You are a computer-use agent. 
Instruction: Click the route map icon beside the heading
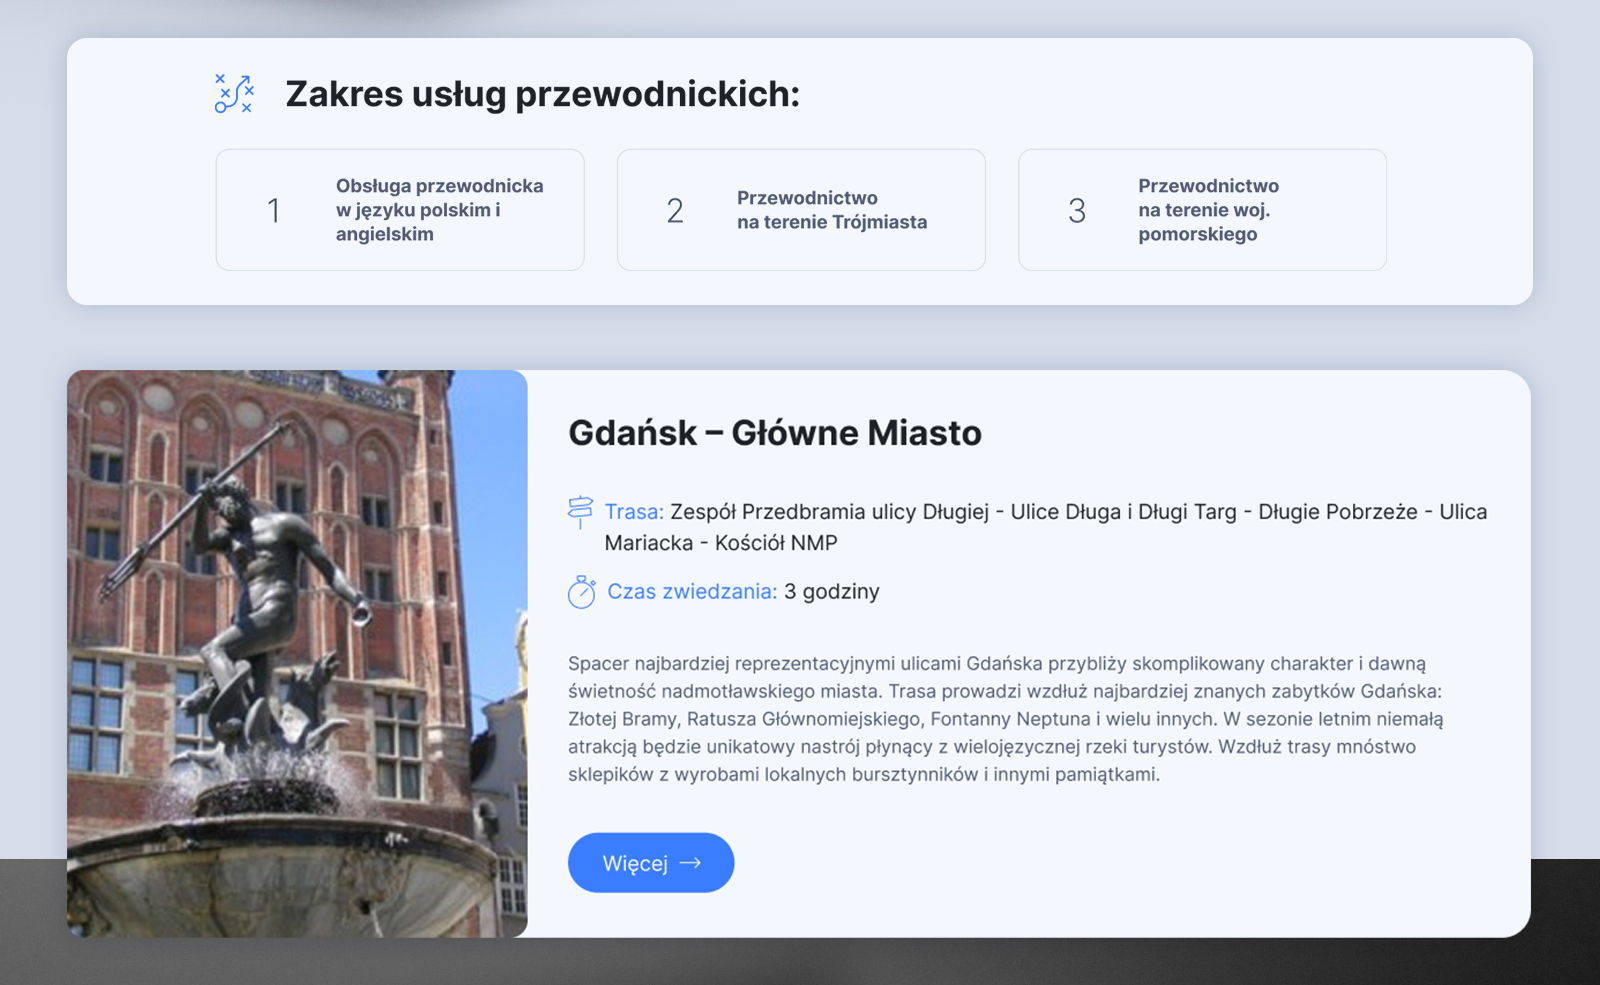point(232,95)
